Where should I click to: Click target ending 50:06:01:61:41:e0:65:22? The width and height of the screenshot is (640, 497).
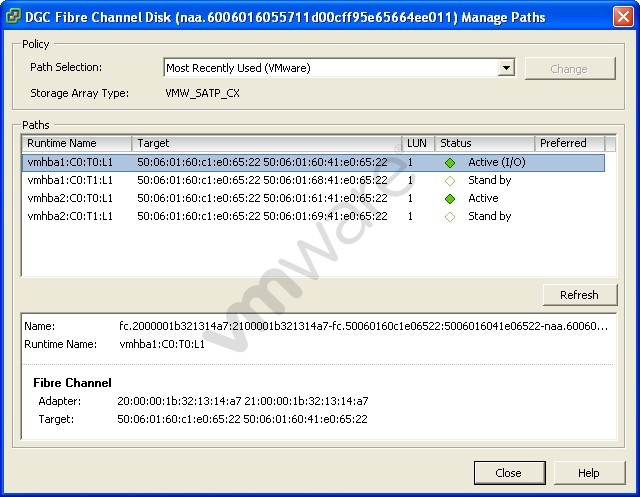point(262,198)
